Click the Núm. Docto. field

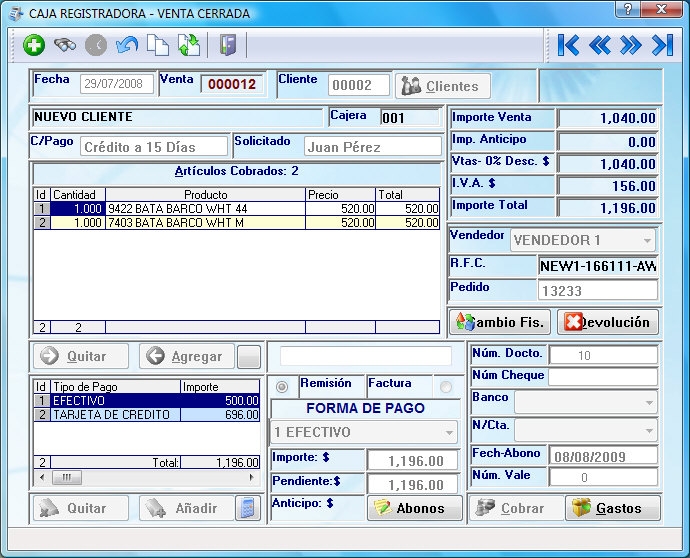pos(603,355)
